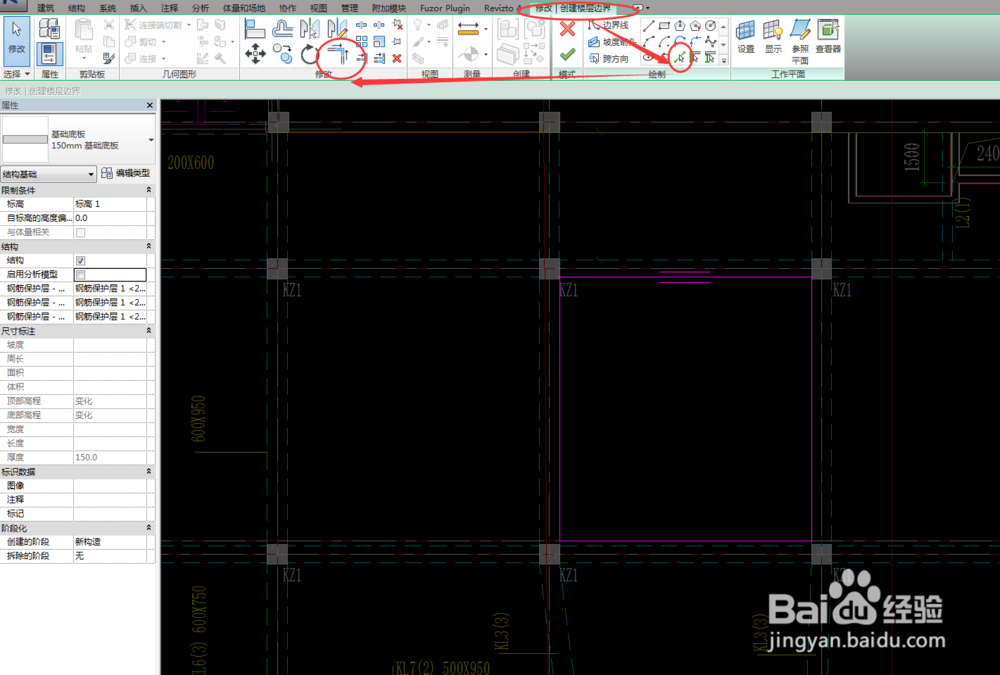Select the Circle draw tool
The height and width of the screenshot is (675, 1000).
[710, 26]
